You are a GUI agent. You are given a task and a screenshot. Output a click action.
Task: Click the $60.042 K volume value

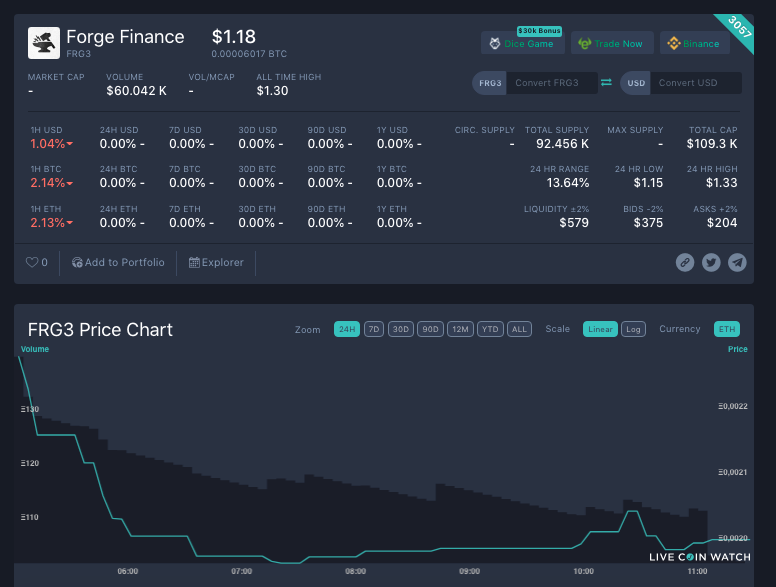pyautogui.click(x=137, y=91)
